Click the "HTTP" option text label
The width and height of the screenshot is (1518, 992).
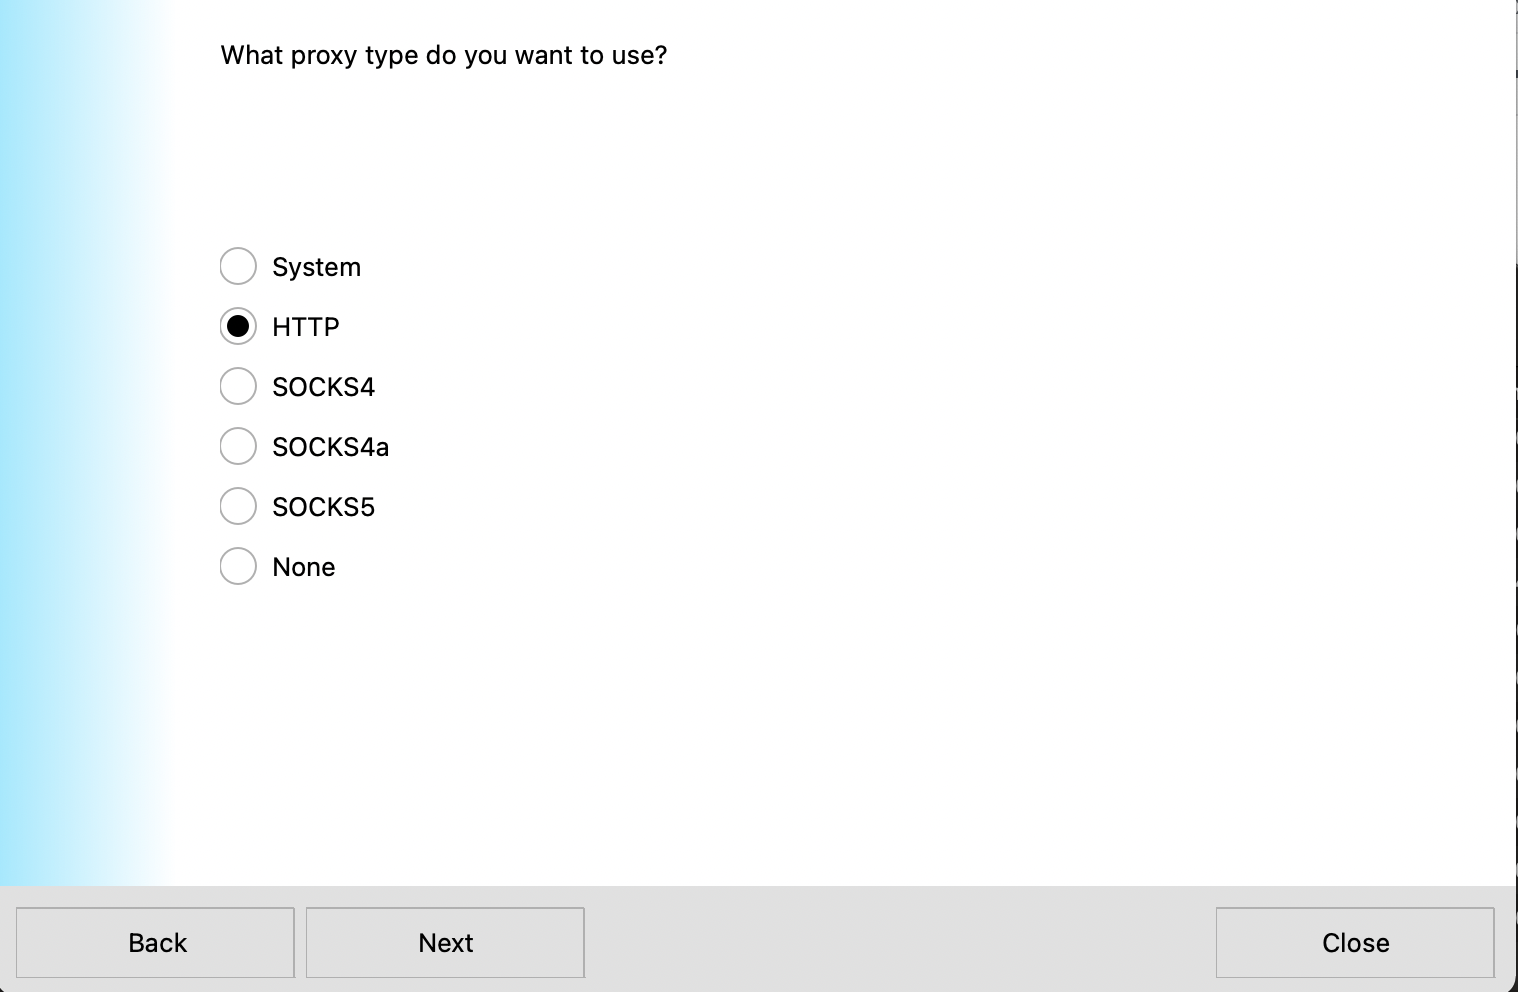point(305,327)
